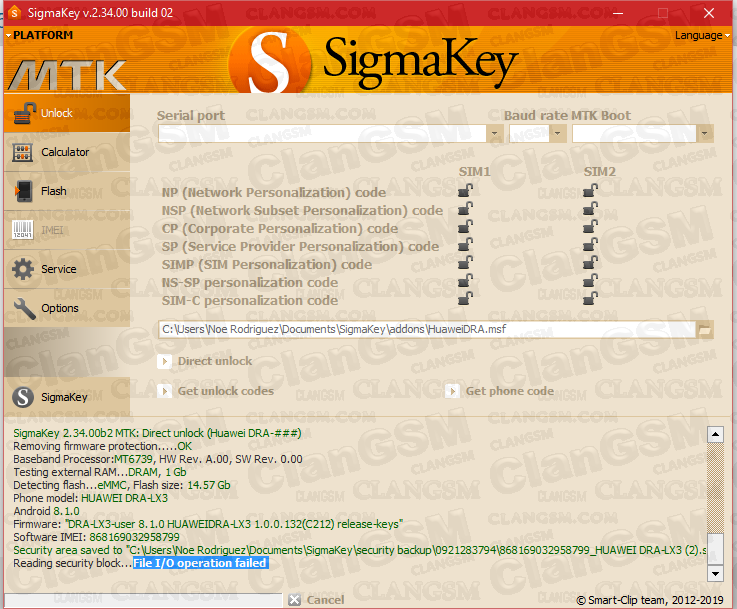Click the 'Detecting flash...eMMC' log line
The image size is (737, 609).
tap(122, 485)
